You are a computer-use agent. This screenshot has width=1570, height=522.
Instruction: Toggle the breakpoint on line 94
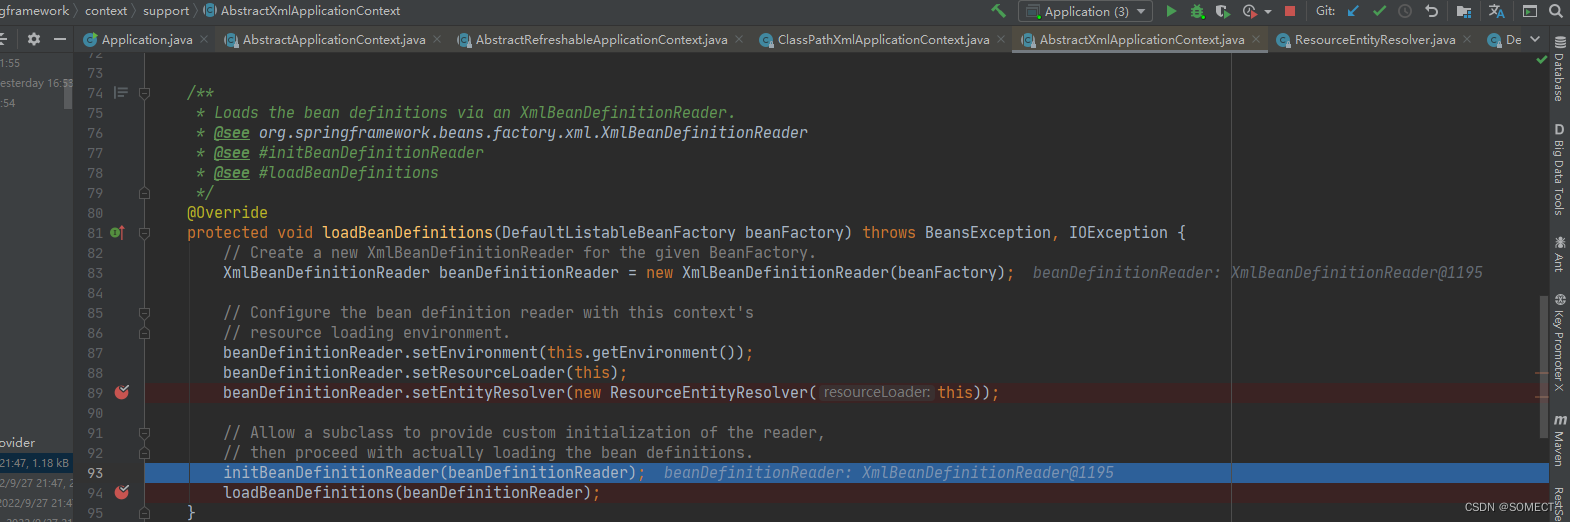tap(122, 493)
